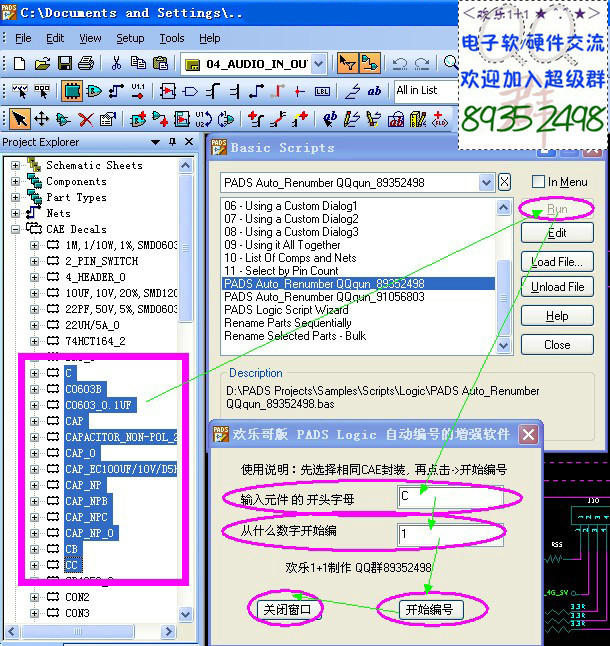Image resolution: width=610 pixels, height=646 pixels.
Task: Click the Cut scissors icon
Action: tap(116, 63)
